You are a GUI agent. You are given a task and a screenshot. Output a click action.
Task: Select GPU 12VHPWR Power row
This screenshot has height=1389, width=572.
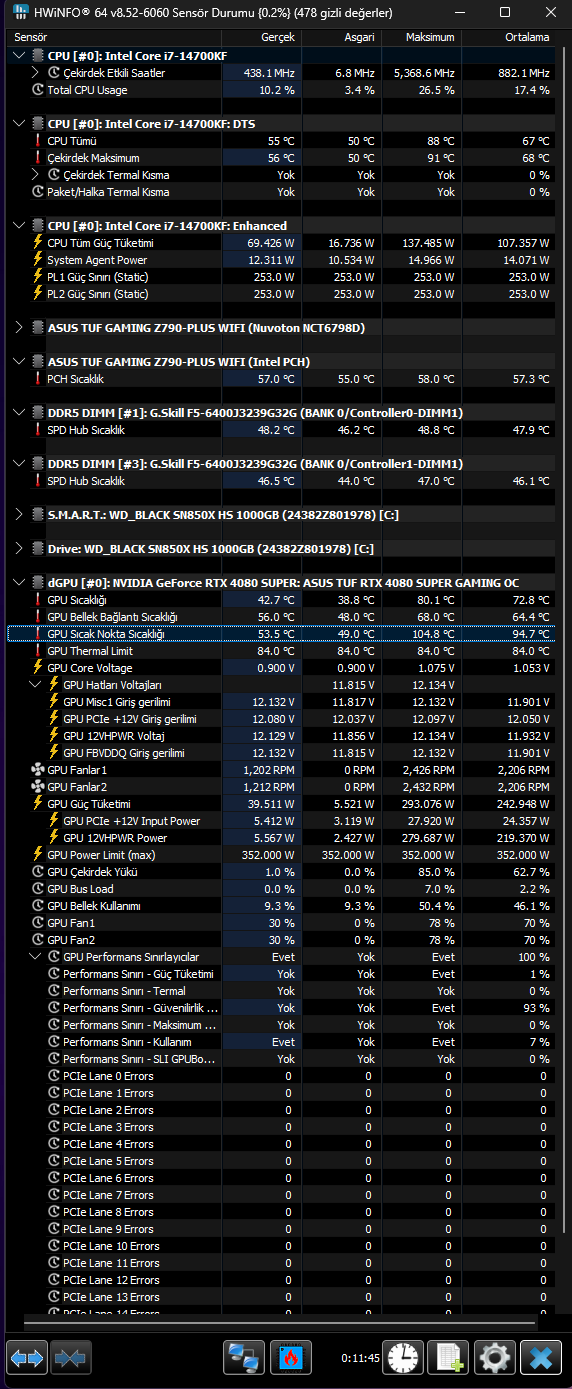pyautogui.click(x=281, y=838)
